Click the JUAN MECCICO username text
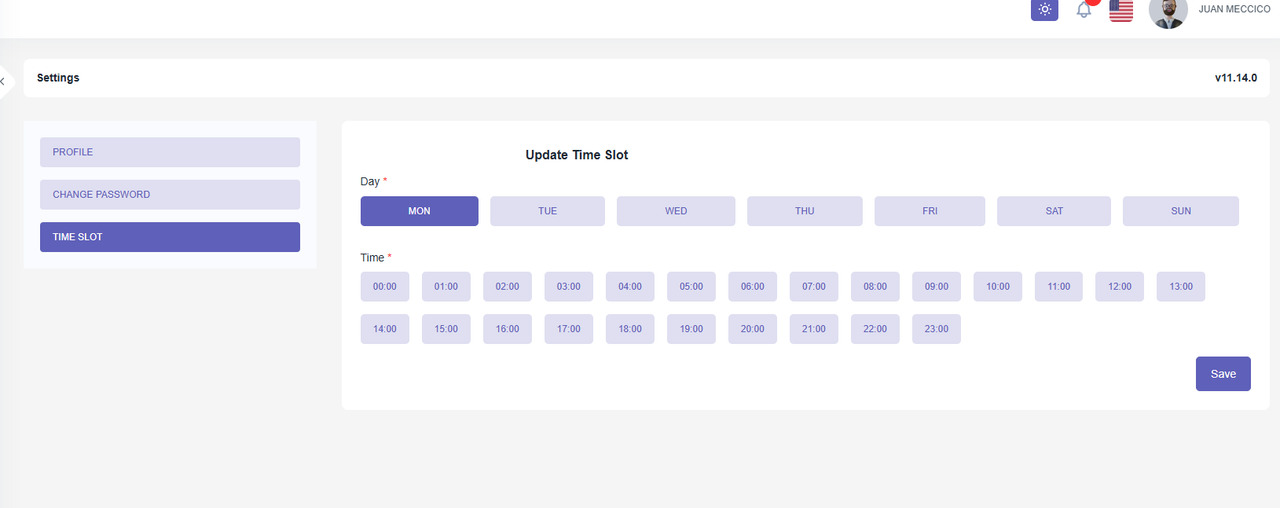1280x508 pixels. pos(1234,9)
